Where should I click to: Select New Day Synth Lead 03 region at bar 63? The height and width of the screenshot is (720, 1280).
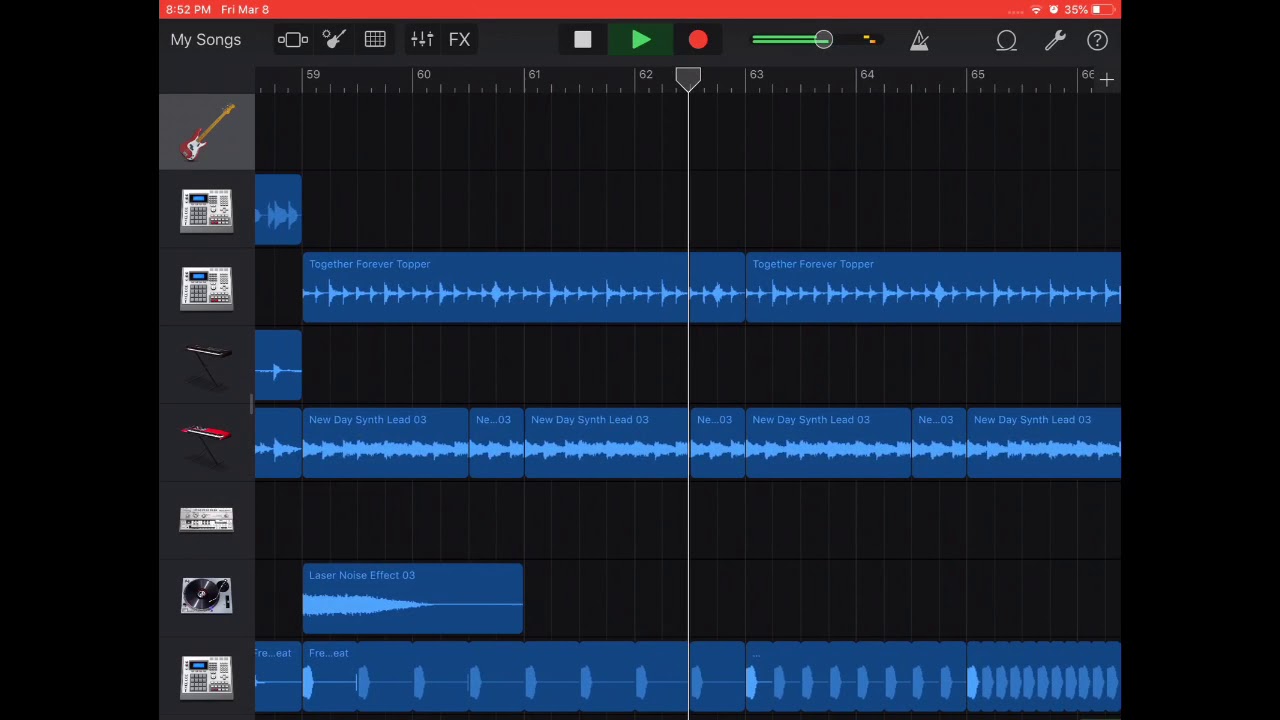pos(828,444)
